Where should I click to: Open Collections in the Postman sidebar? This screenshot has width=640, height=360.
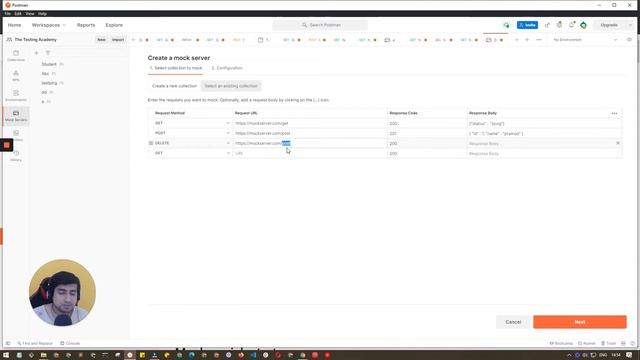click(x=16, y=56)
